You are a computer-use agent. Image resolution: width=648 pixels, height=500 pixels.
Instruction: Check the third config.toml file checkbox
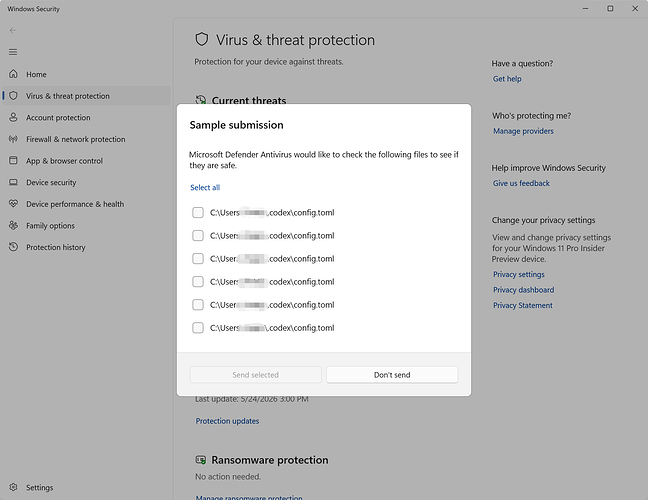(198, 259)
